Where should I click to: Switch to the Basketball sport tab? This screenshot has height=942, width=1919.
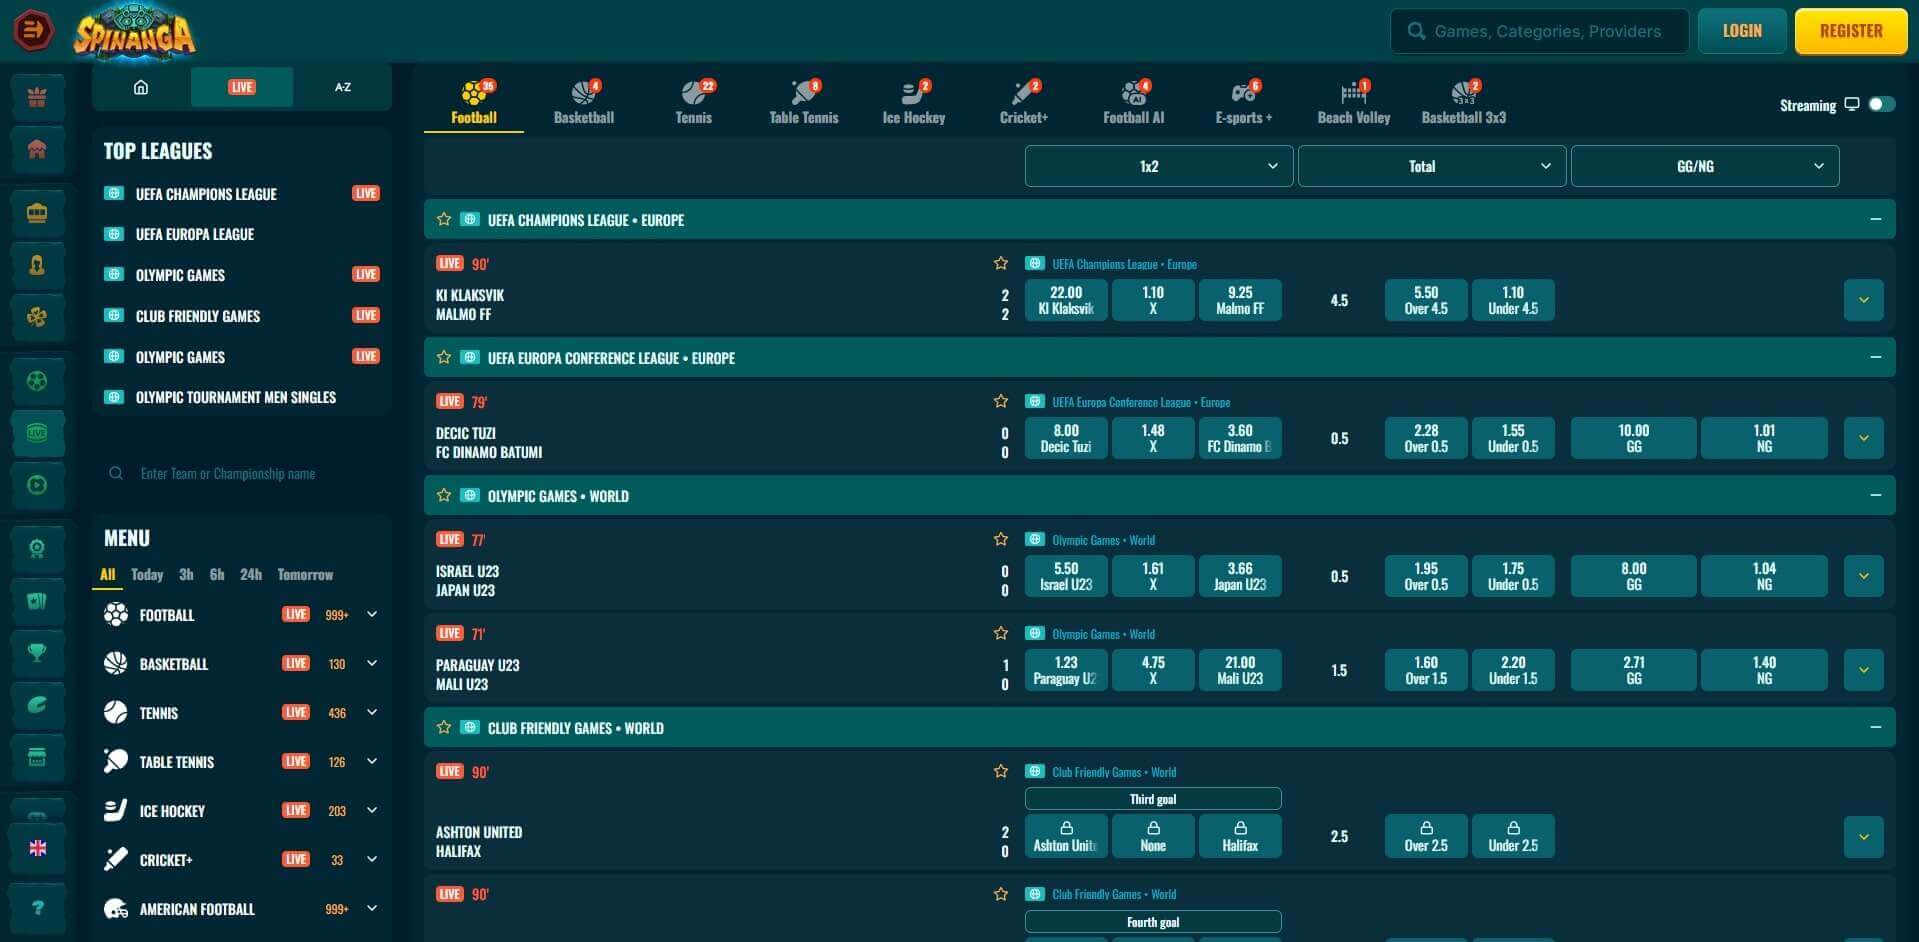tap(584, 103)
